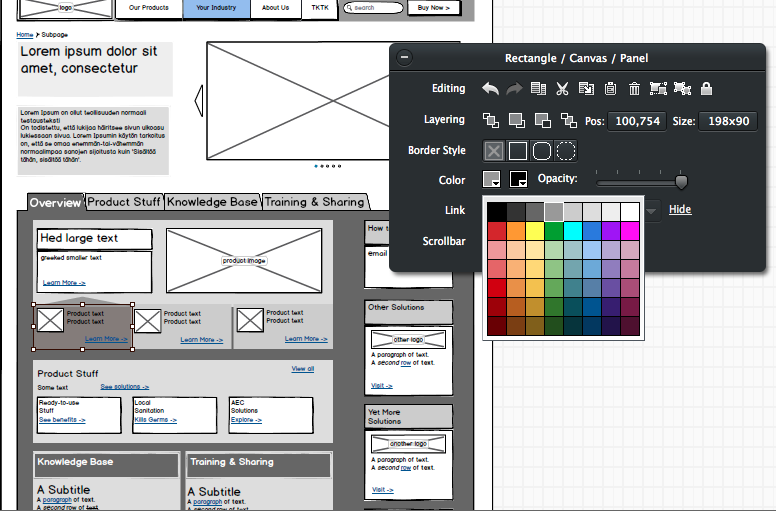The height and width of the screenshot is (511, 776).
Task: Click the Visit link under other logo
Action: click(x=382, y=385)
